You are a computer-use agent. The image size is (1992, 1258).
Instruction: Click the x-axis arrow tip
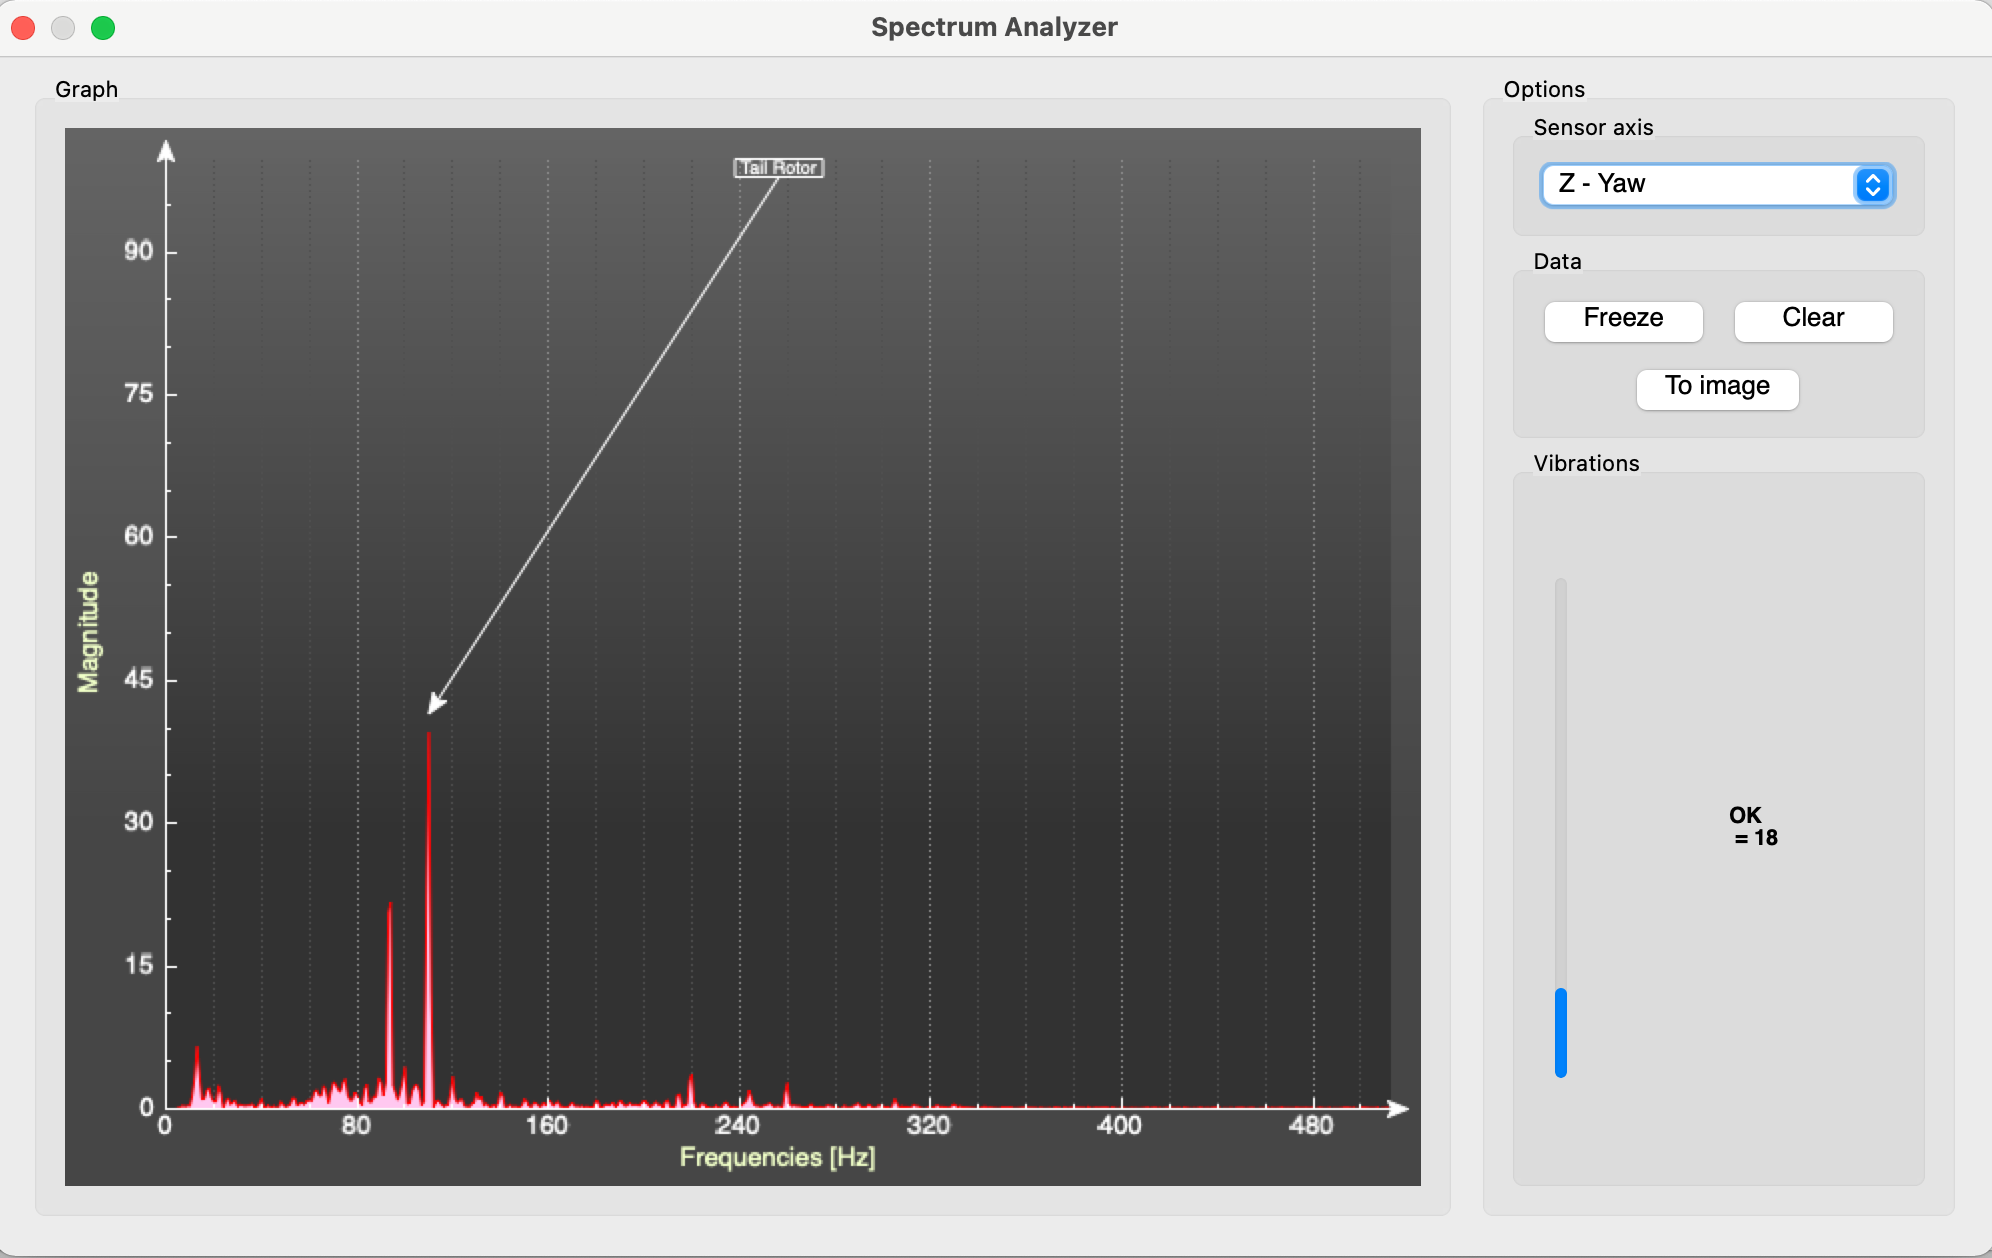[x=1401, y=1108]
